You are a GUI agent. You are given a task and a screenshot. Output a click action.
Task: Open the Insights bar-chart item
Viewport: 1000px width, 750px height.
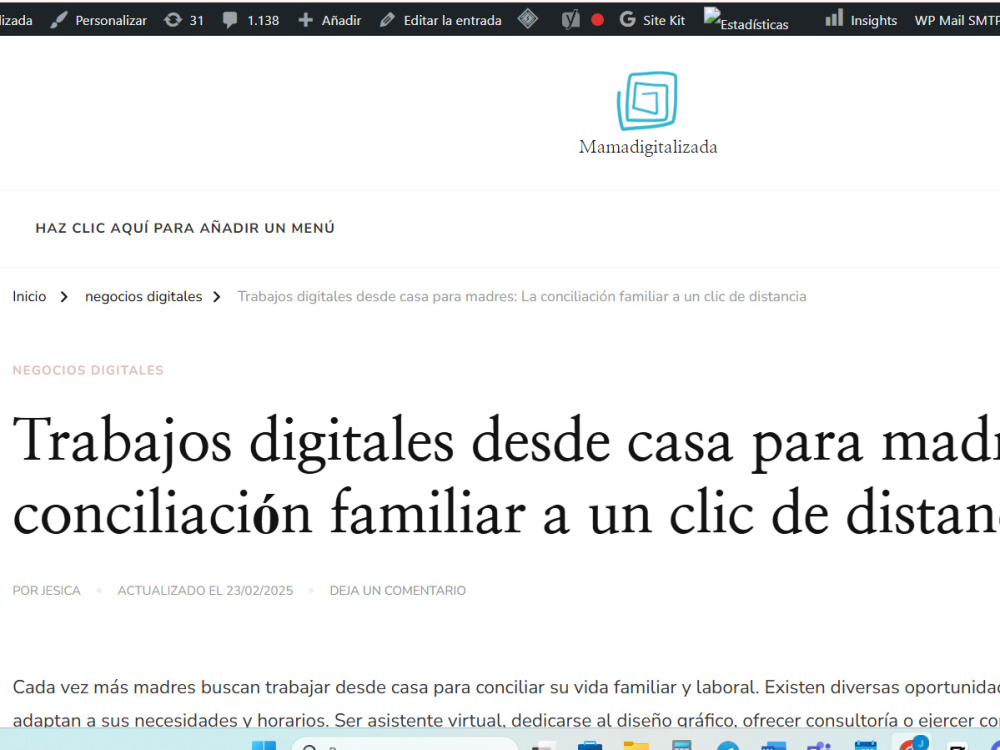click(861, 20)
